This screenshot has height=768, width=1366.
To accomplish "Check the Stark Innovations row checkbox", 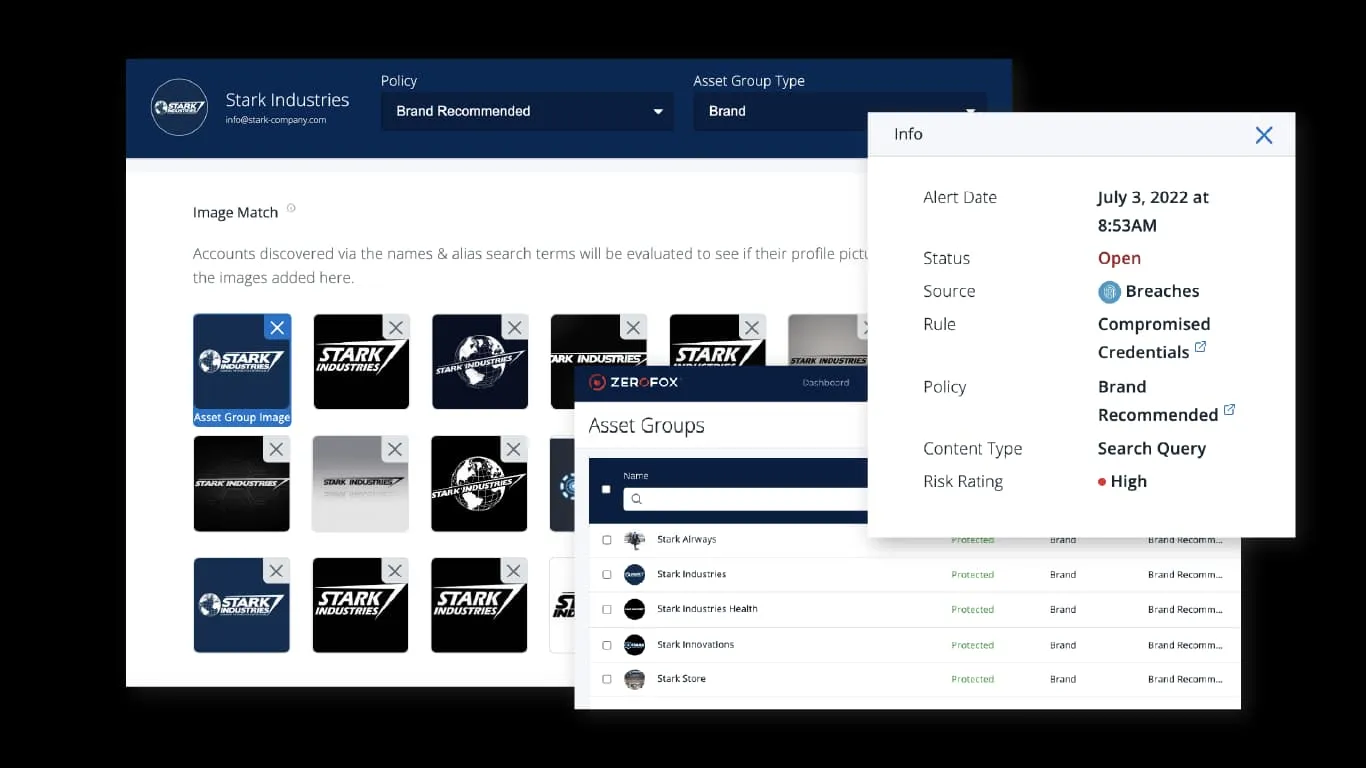I will (x=607, y=645).
